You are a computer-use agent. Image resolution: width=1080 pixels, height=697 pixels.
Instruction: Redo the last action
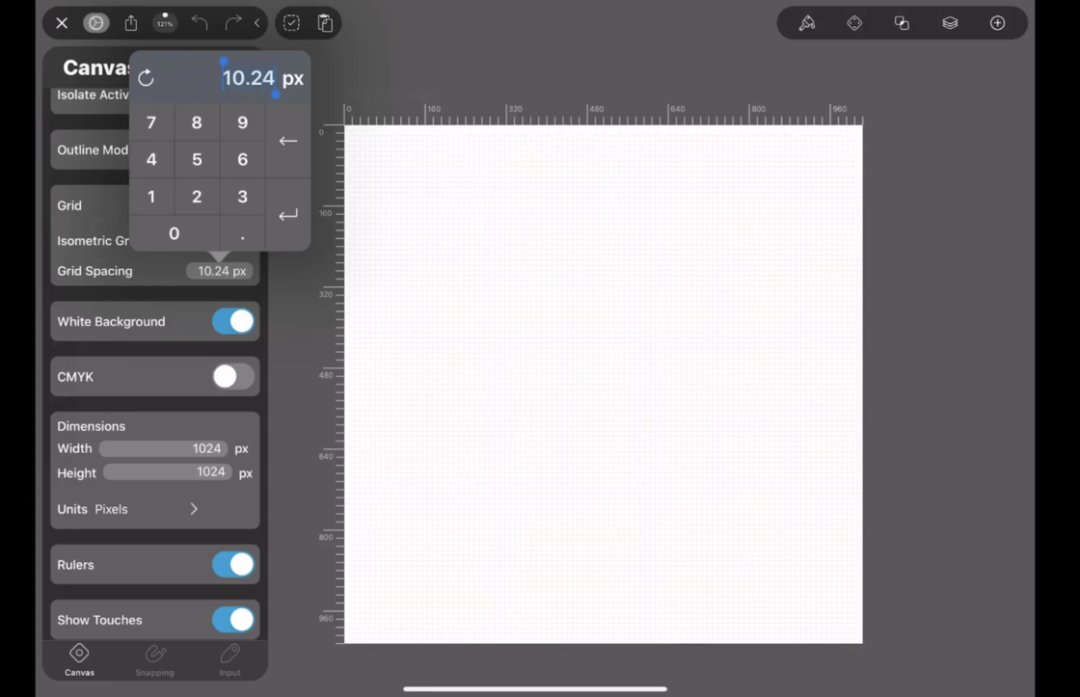tap(233, 23)
